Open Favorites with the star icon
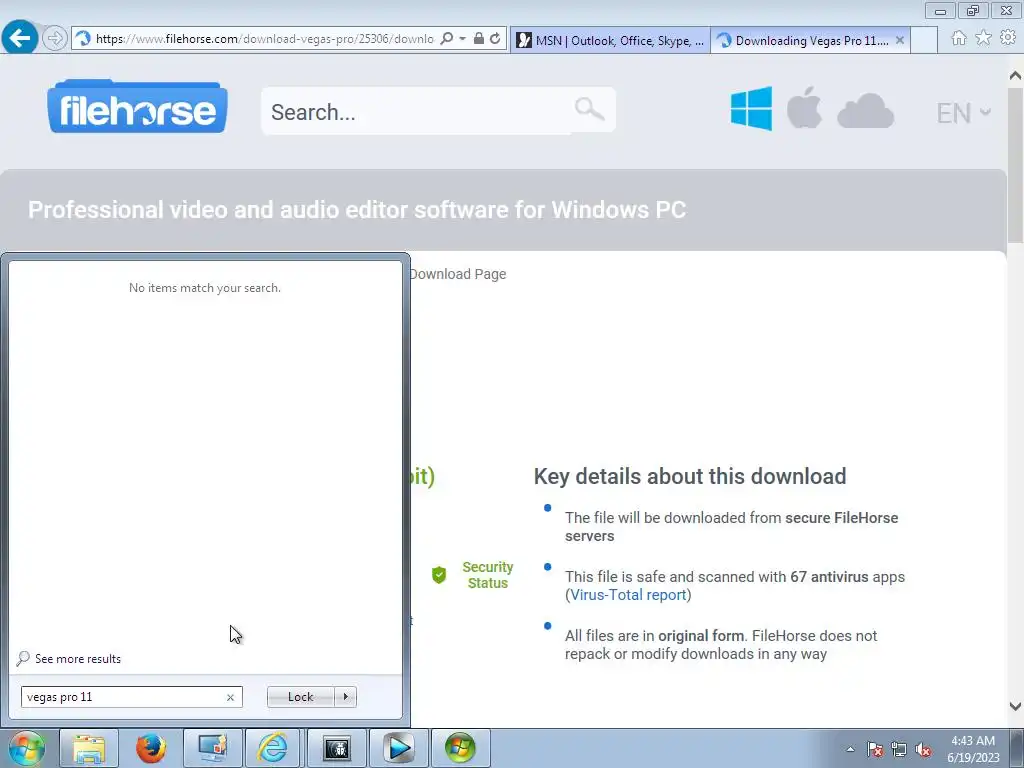1024x768 pixels. pos(983,38)
